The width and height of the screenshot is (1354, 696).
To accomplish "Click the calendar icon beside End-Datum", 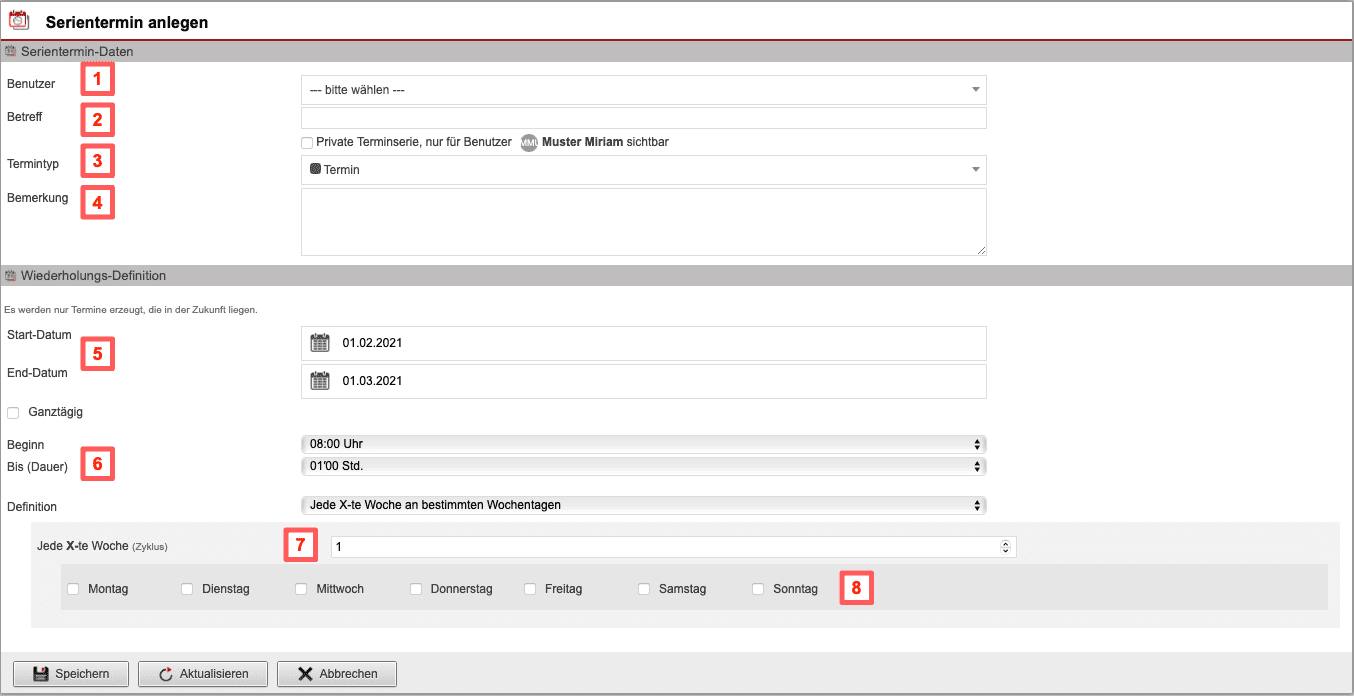I will [320, 381].
